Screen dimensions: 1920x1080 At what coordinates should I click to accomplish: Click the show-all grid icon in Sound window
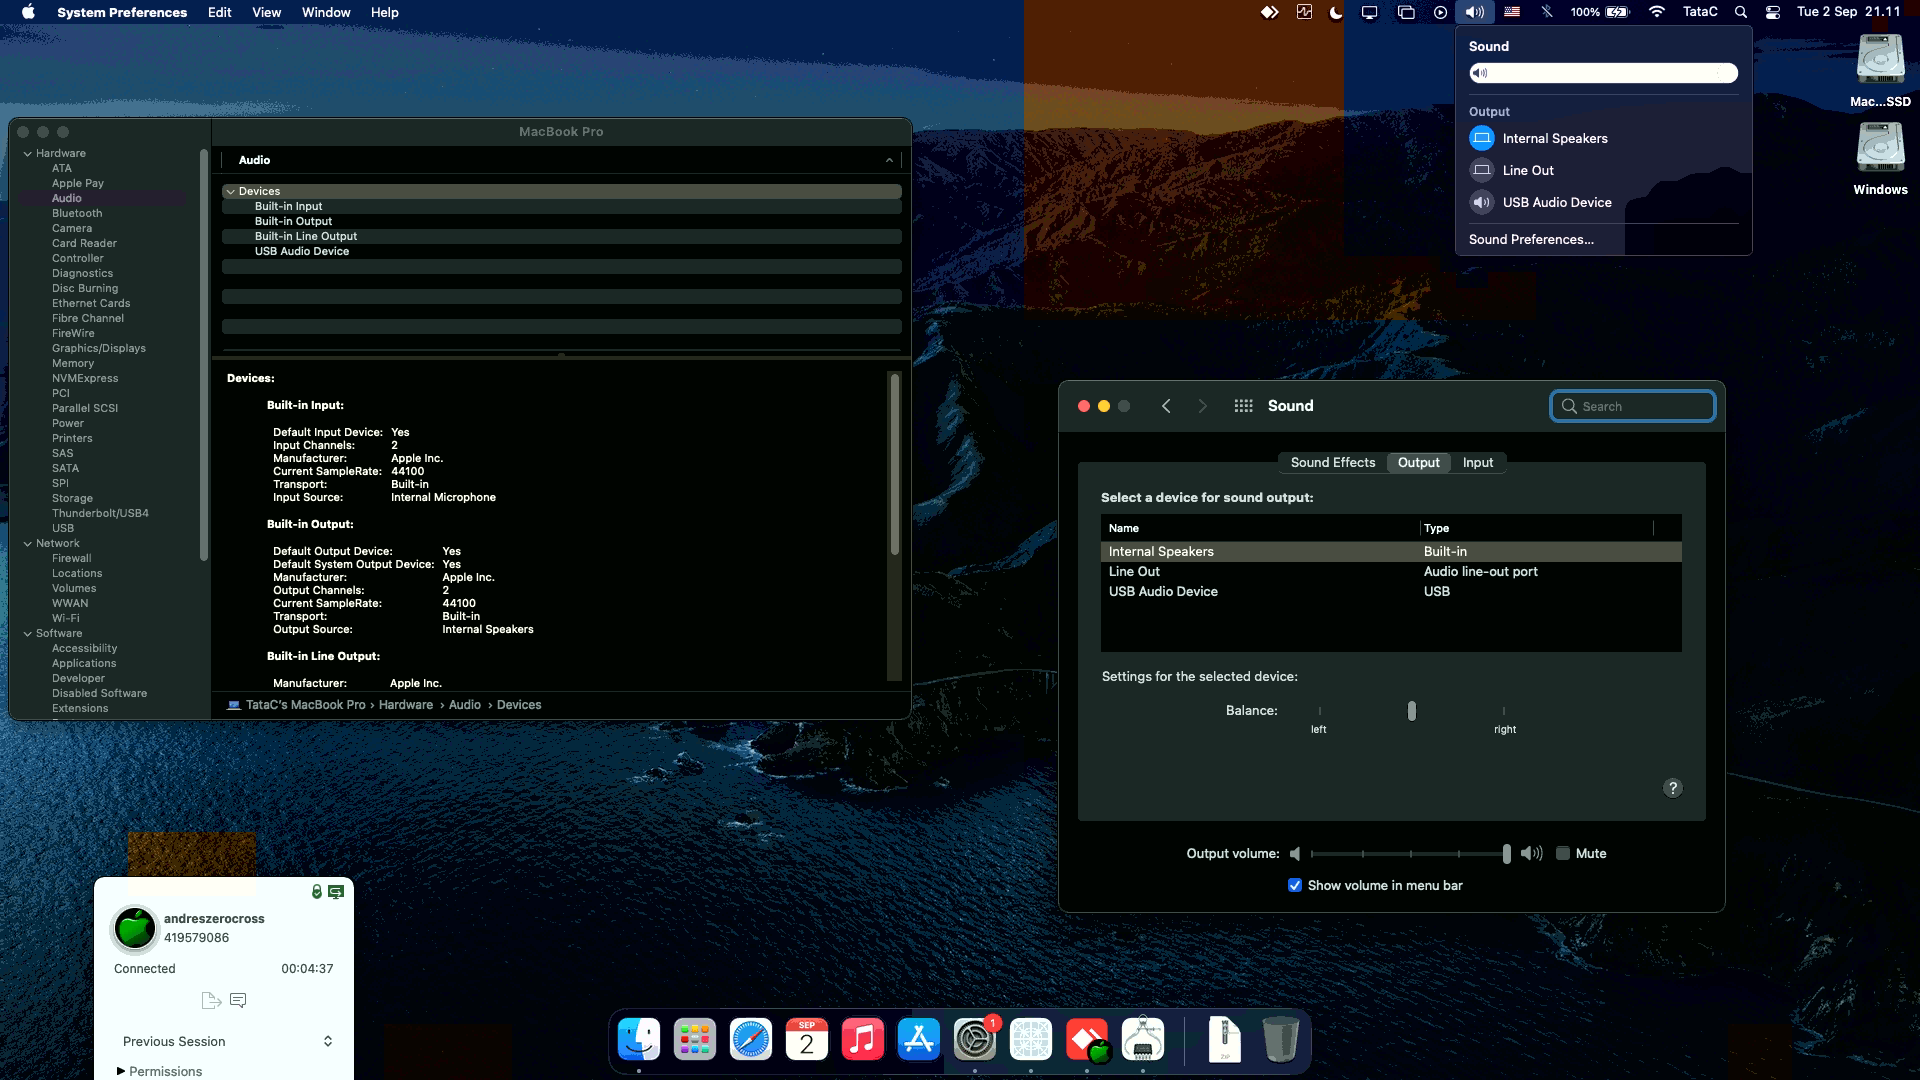click(1243, 406)
